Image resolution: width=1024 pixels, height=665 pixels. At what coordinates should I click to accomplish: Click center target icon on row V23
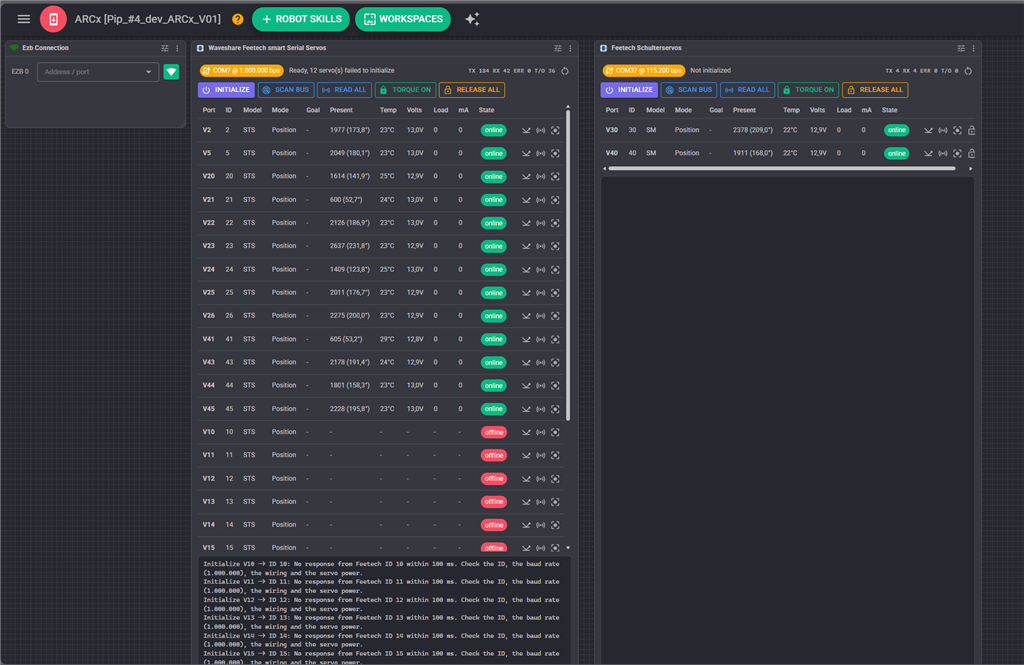tap(555, 246)
